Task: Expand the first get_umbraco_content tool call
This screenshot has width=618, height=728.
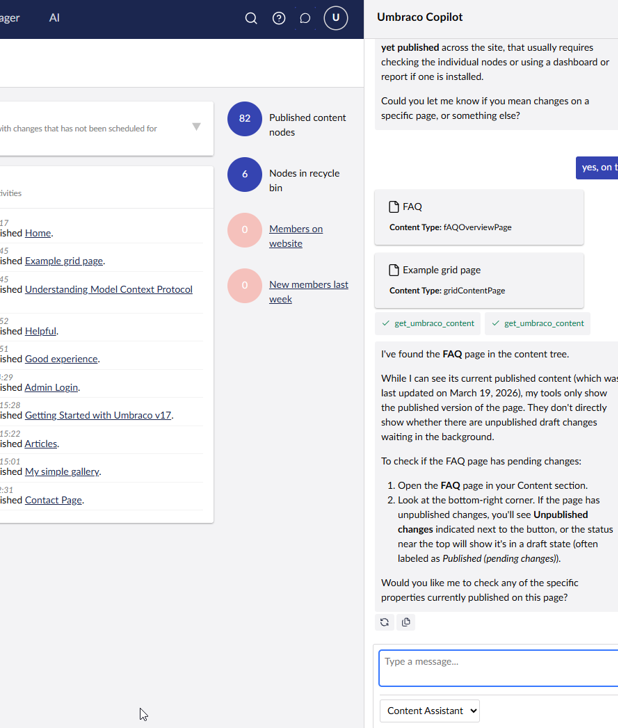Action: [428, 323]
